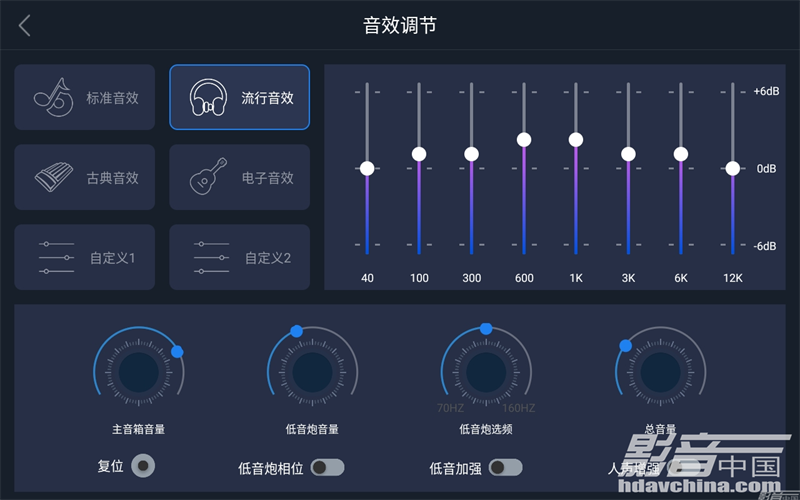
Task: Toggle the 人声增强 switch
Action: pyautogui.click(x=685, y=467)
